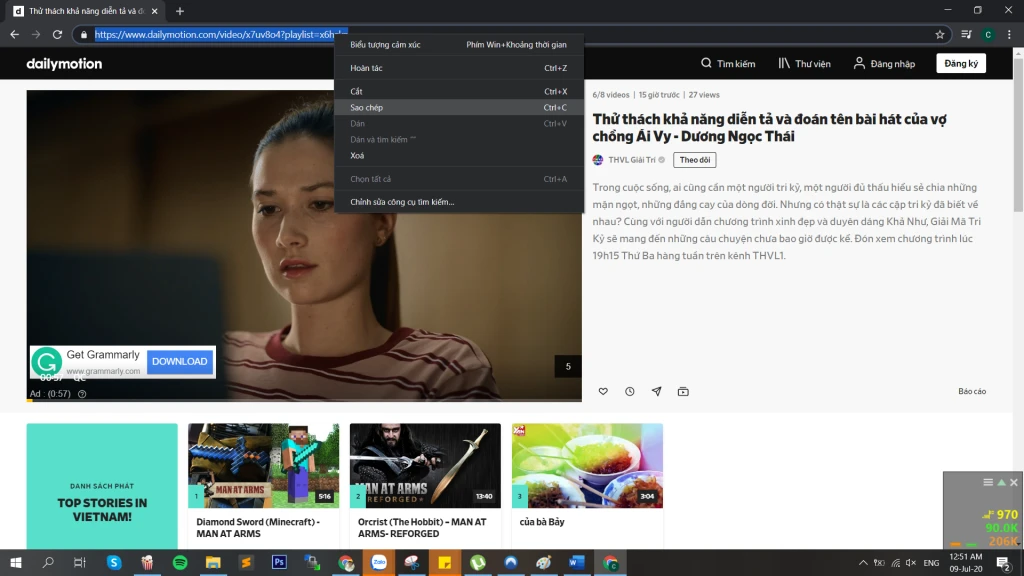Viewport: 1024px width, 576px height.
Task: Add video to Watch Later clock icon
Action: (629, 392)
